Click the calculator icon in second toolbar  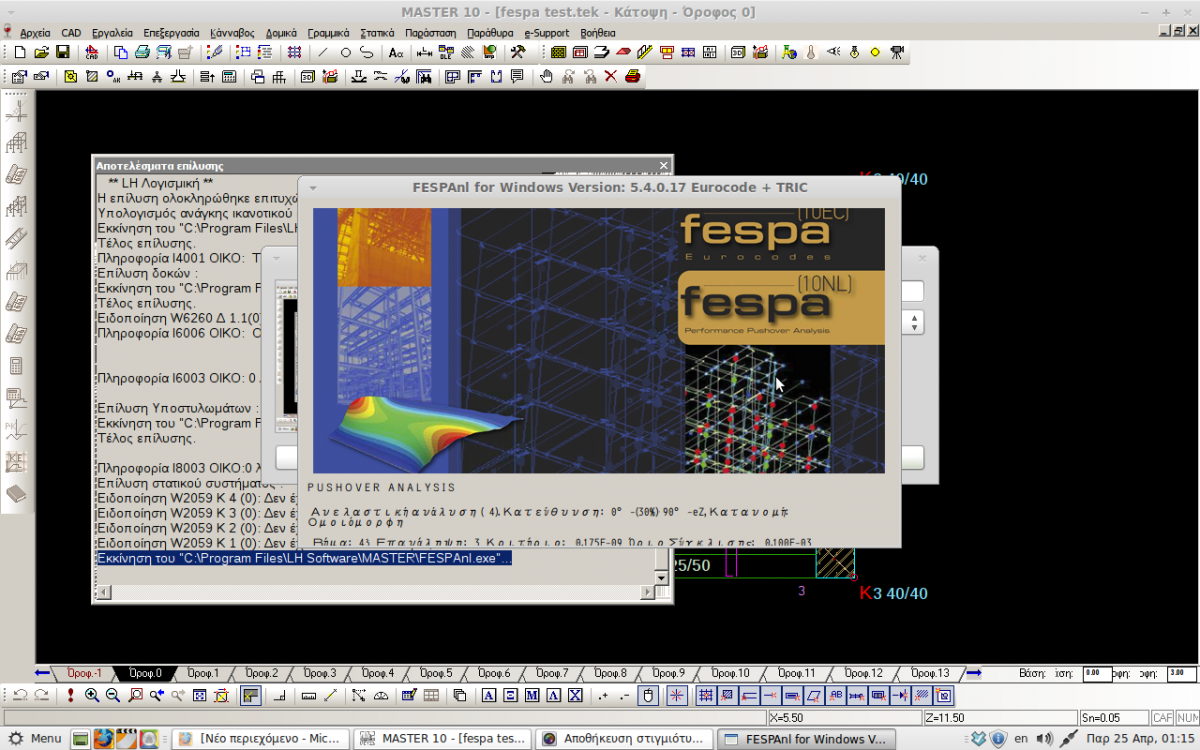[x=229, y=76]
